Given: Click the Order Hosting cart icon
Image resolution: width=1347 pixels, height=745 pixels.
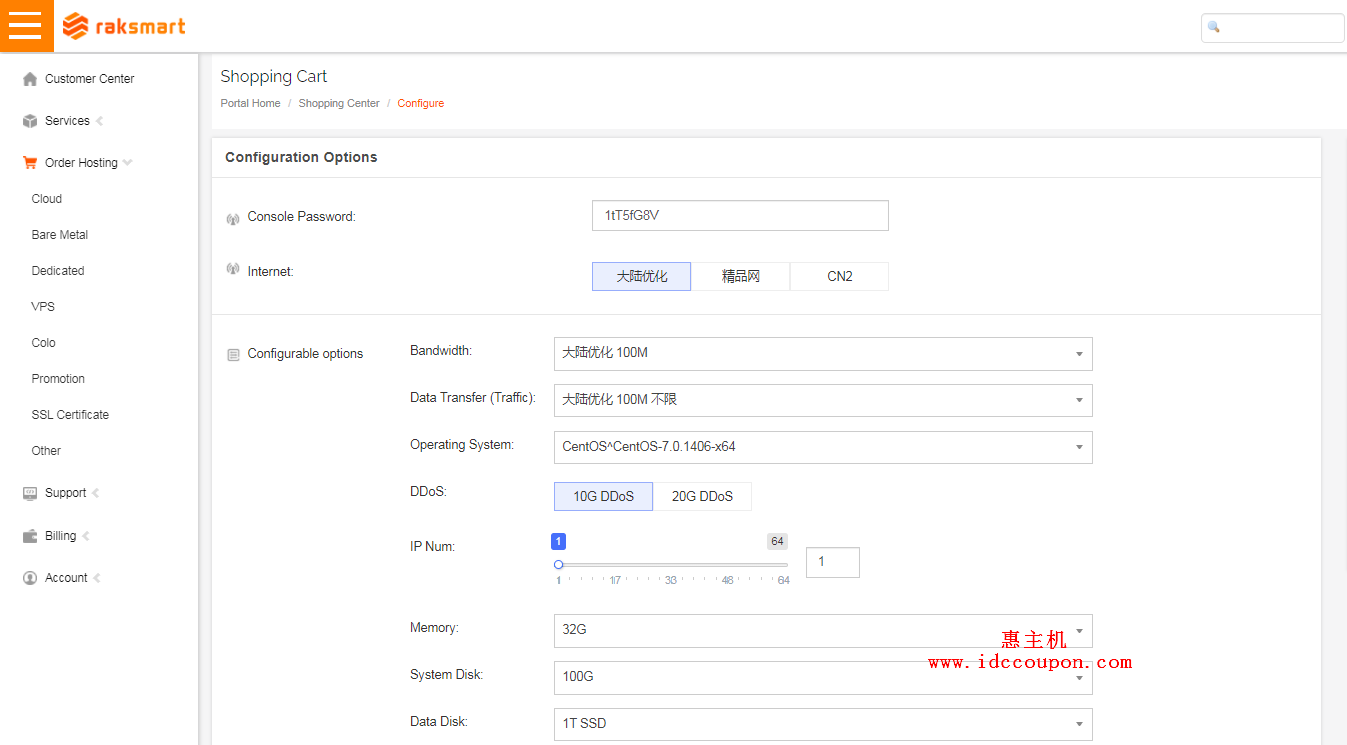Looking at the screenshot, I should [x=30, y=163].
